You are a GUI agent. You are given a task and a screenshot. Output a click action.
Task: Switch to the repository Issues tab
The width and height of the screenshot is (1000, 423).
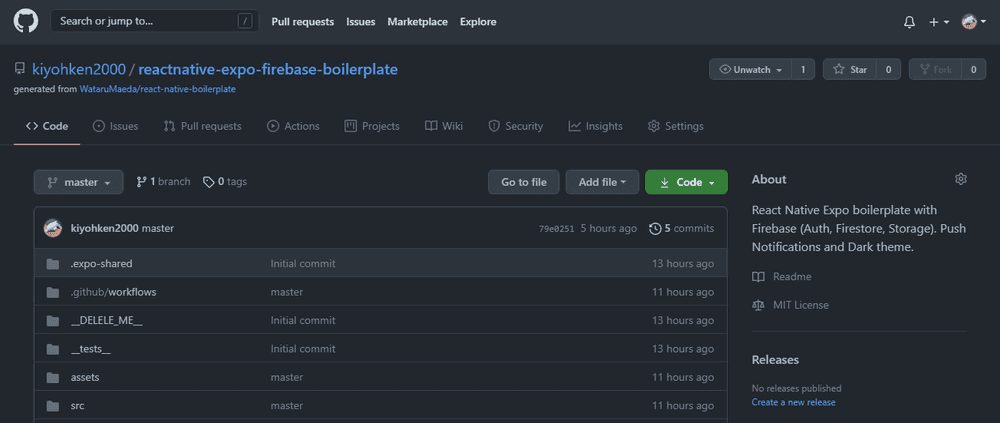point(115,126)
